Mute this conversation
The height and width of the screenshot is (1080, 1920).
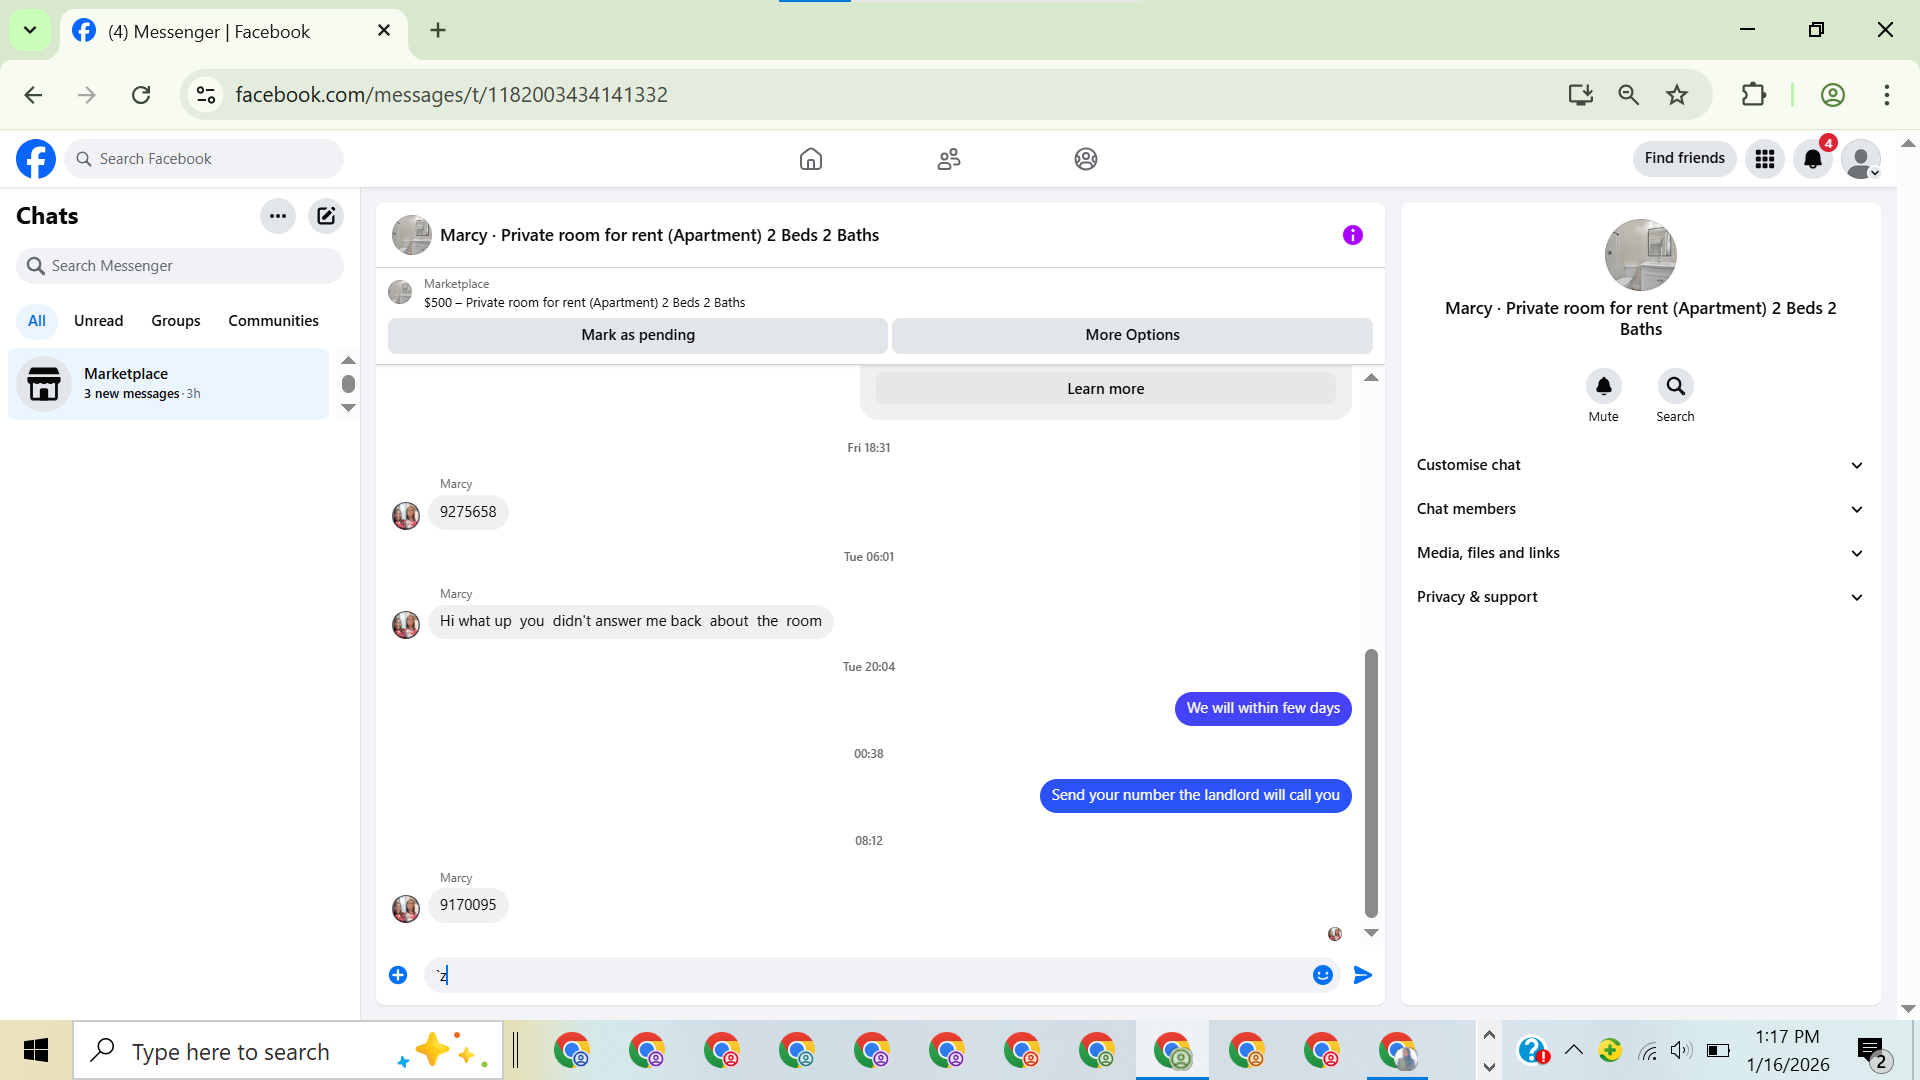click(x=1603, y=387)
